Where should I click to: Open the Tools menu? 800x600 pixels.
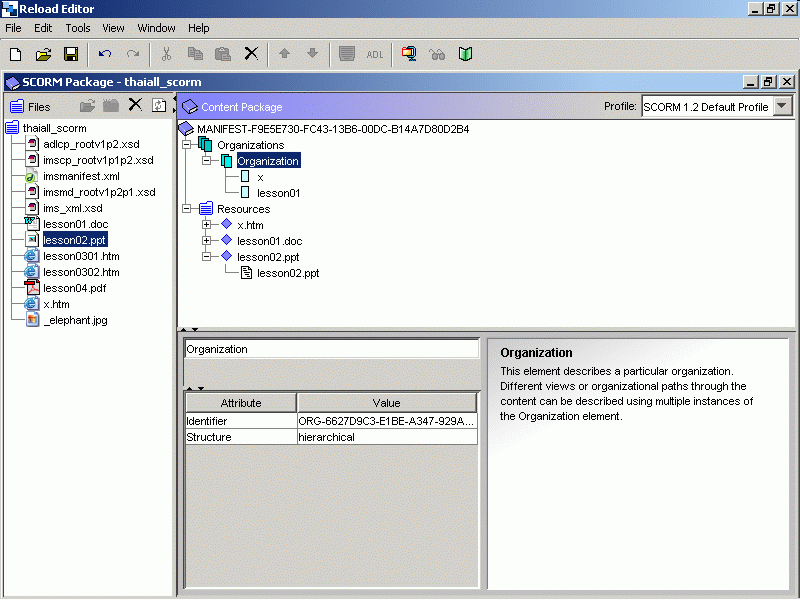[77, 28]
